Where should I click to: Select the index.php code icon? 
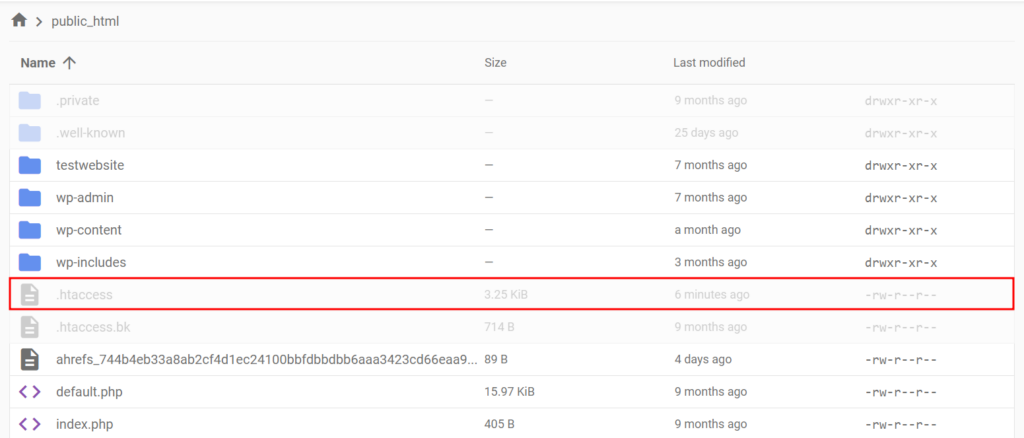coord(29,424)
